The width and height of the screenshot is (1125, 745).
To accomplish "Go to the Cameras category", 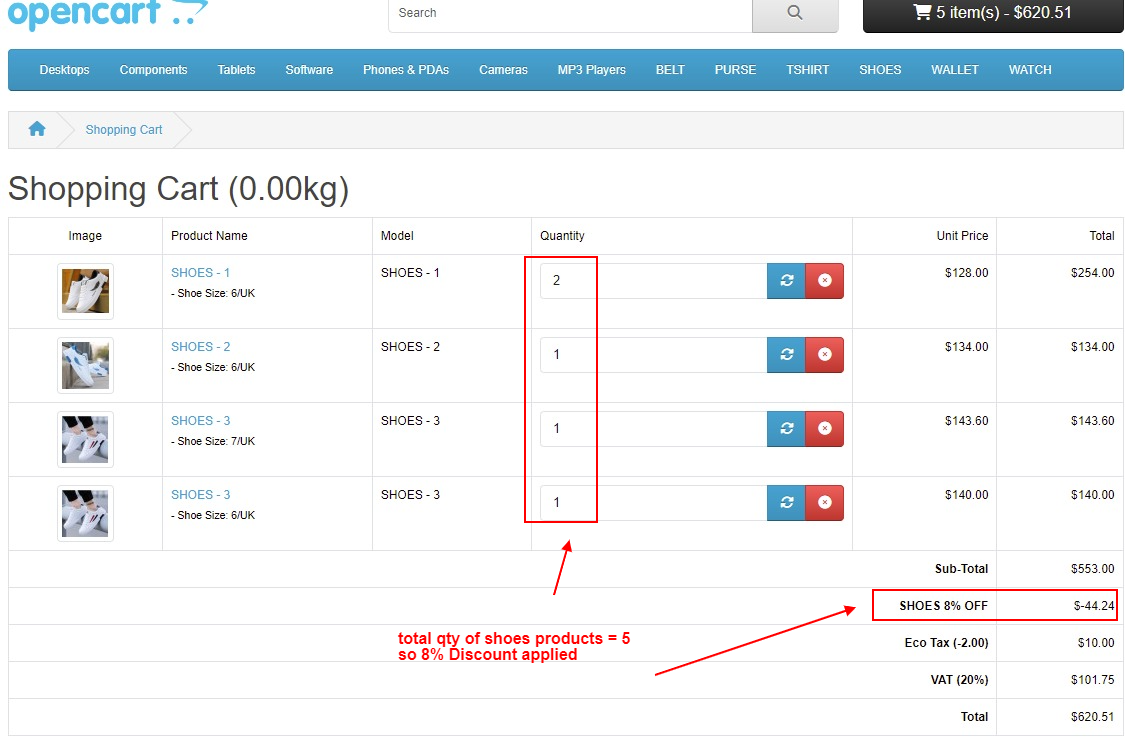I will (503, 70).
